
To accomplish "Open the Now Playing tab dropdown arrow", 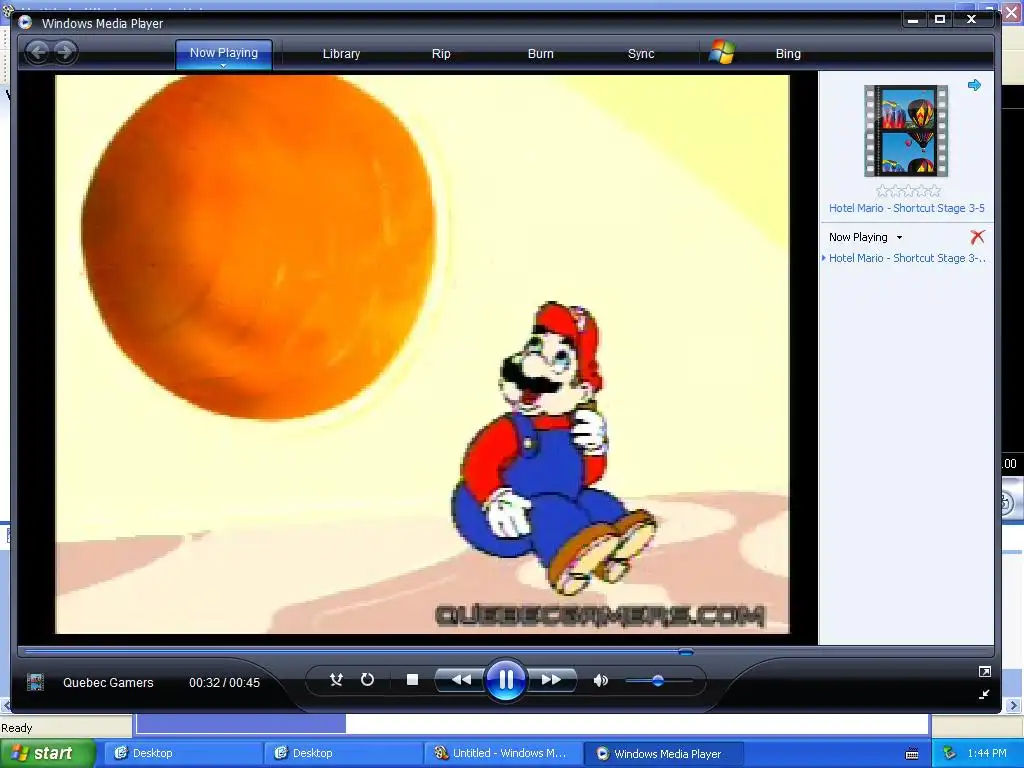I will tap(223, 66).
